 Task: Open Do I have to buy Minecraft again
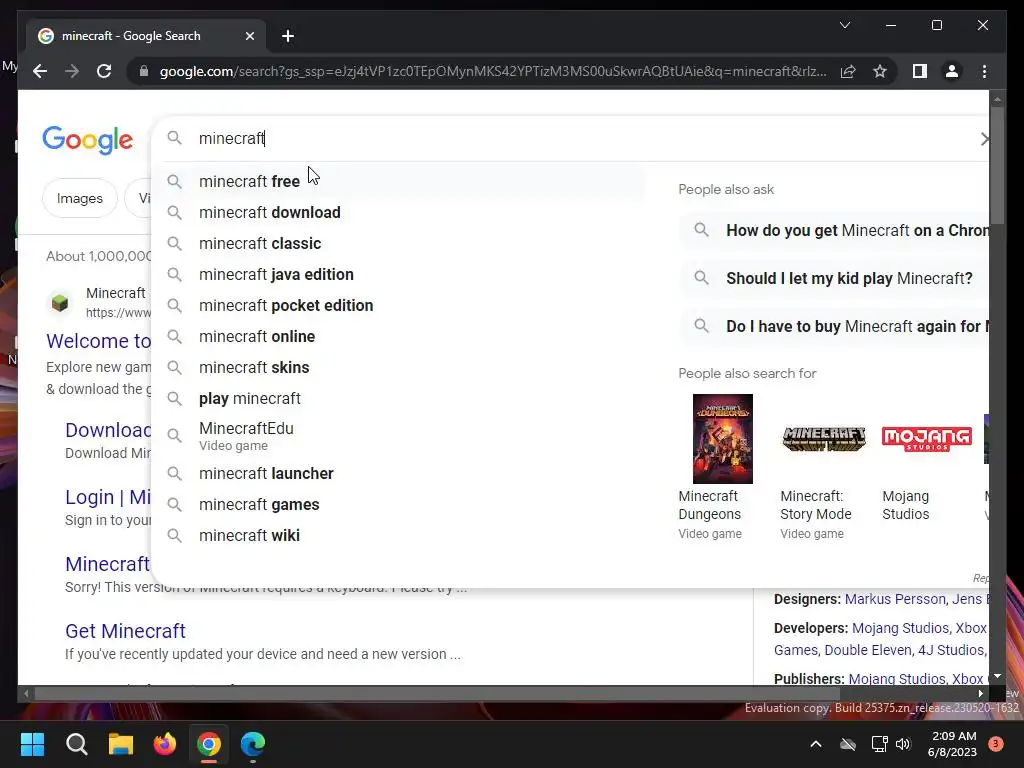[x=834, y=326]
